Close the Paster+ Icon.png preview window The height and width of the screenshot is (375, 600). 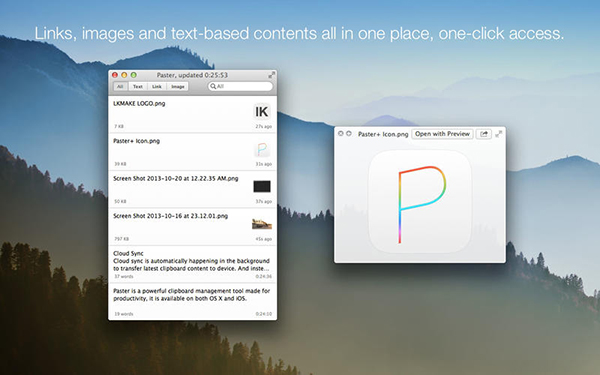pos(341,134)
